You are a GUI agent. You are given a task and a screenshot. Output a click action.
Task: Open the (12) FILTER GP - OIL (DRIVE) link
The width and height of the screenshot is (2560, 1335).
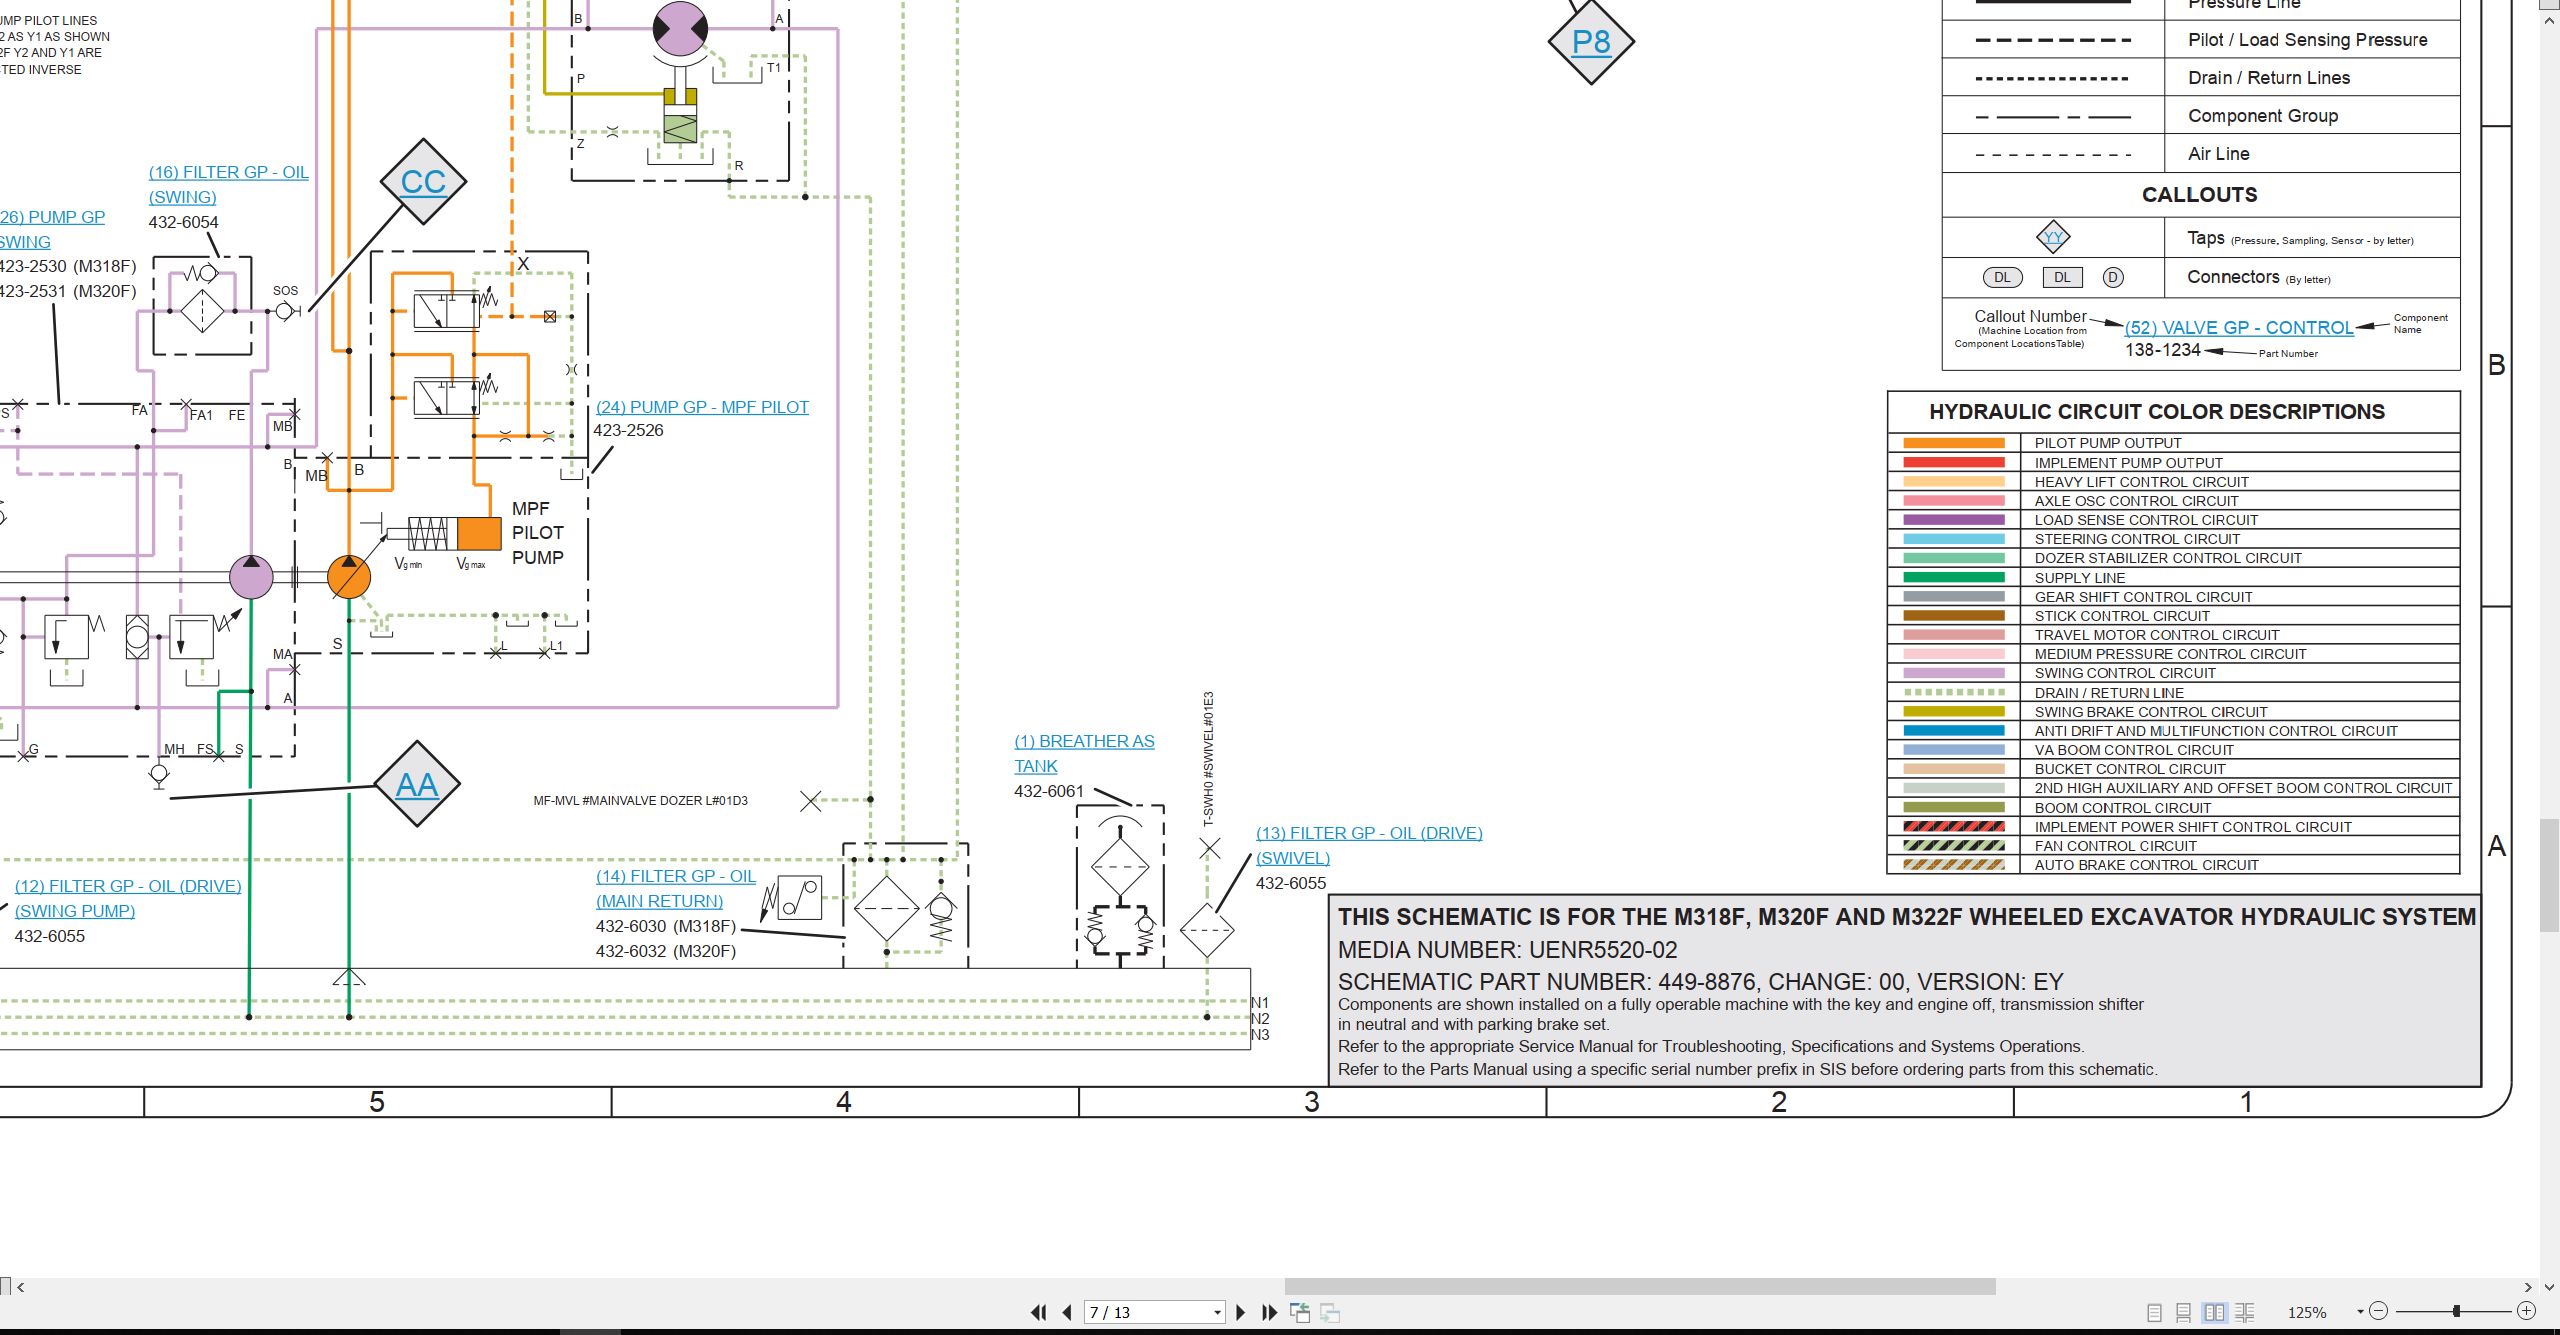click(128, 886)
